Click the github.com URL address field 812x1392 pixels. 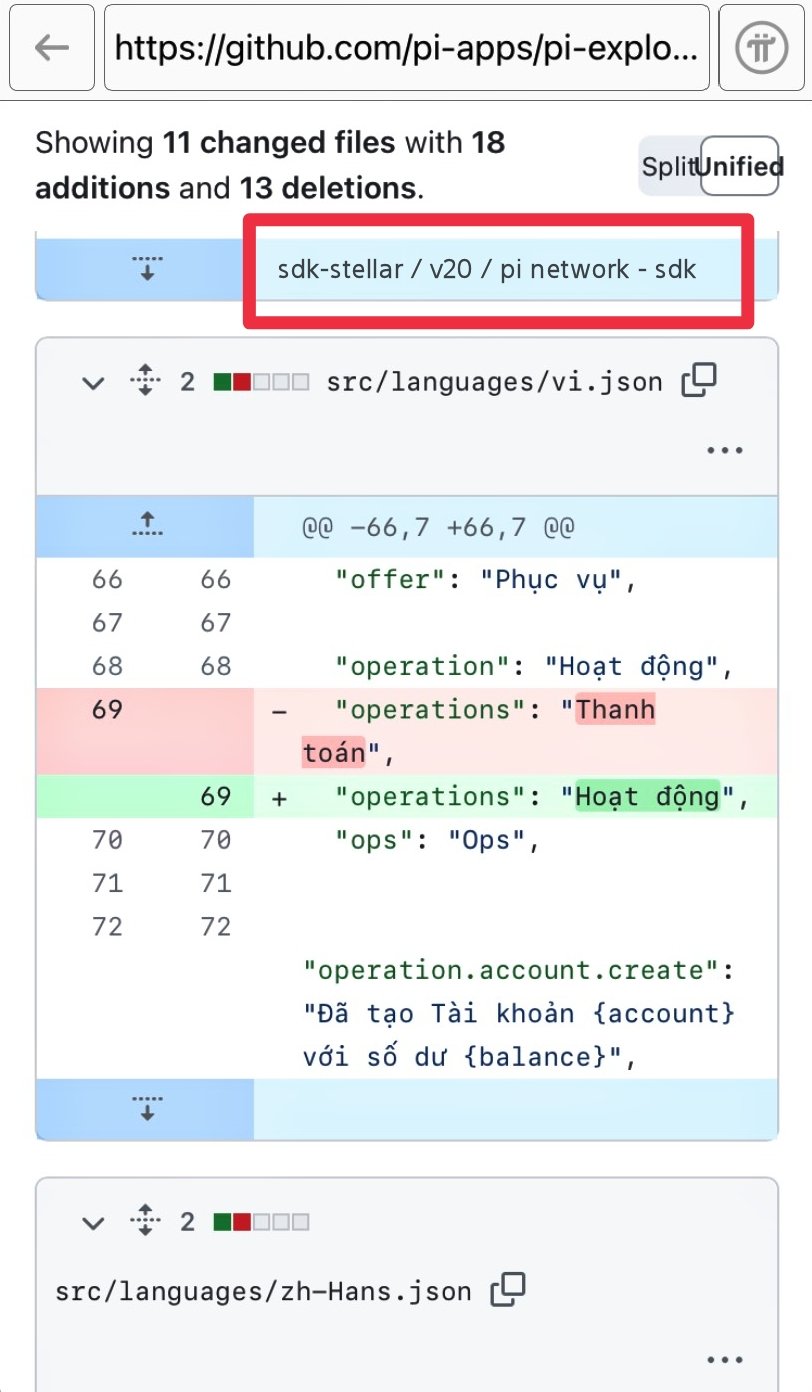406,48
